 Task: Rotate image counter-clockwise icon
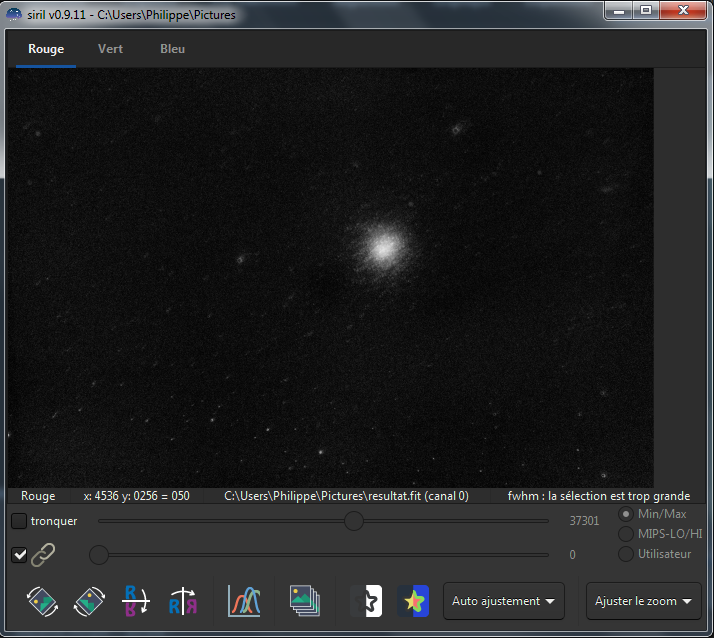click(x=42, y=601)
